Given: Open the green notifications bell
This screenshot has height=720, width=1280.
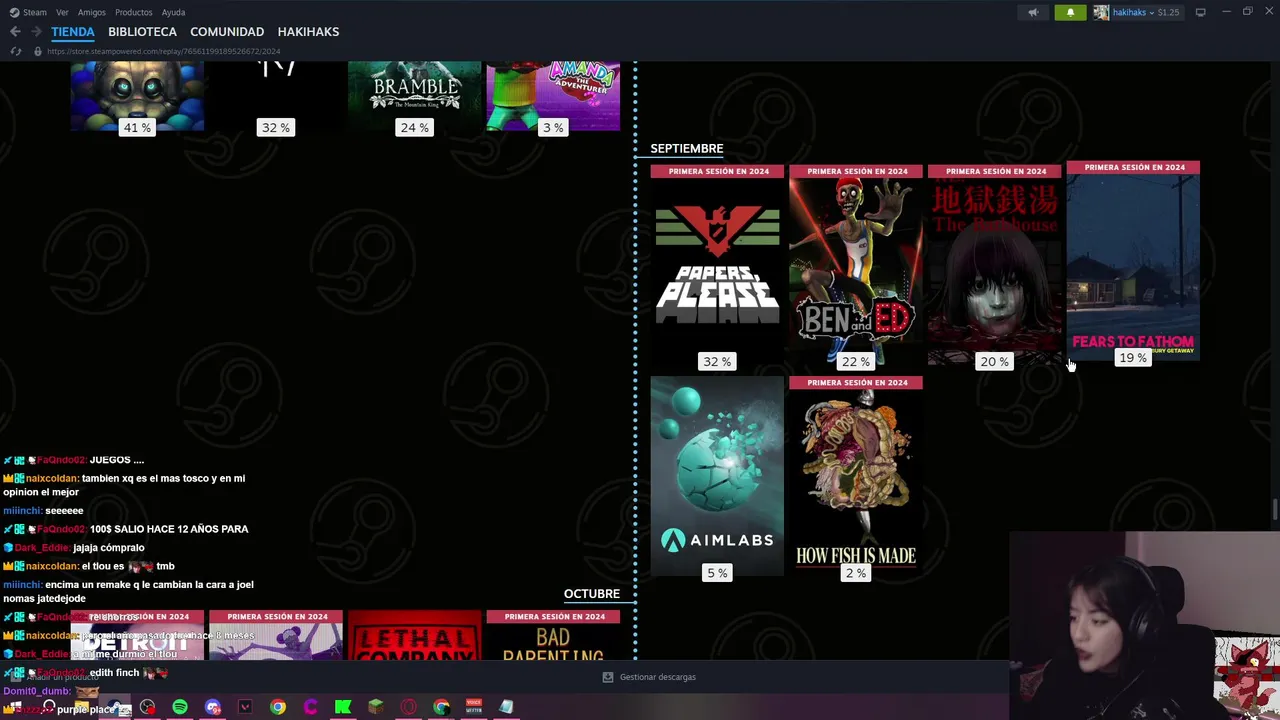Looking at the screenshot, I should coord(1070,12).
